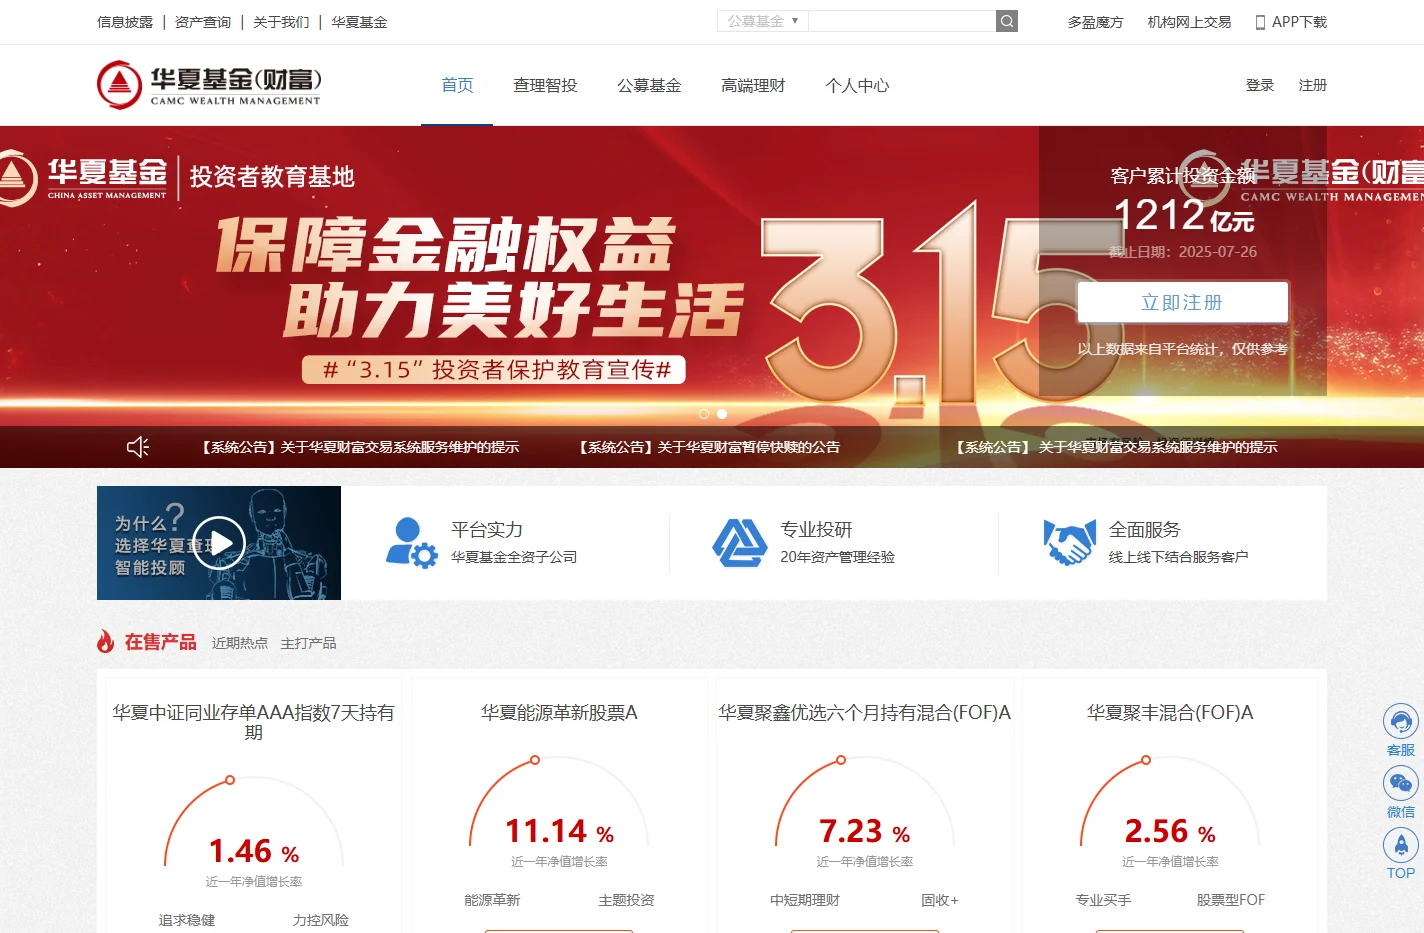Click the 在售产品 flame icon
This screenshot has width=1424, height=933.
pos(106,641)
